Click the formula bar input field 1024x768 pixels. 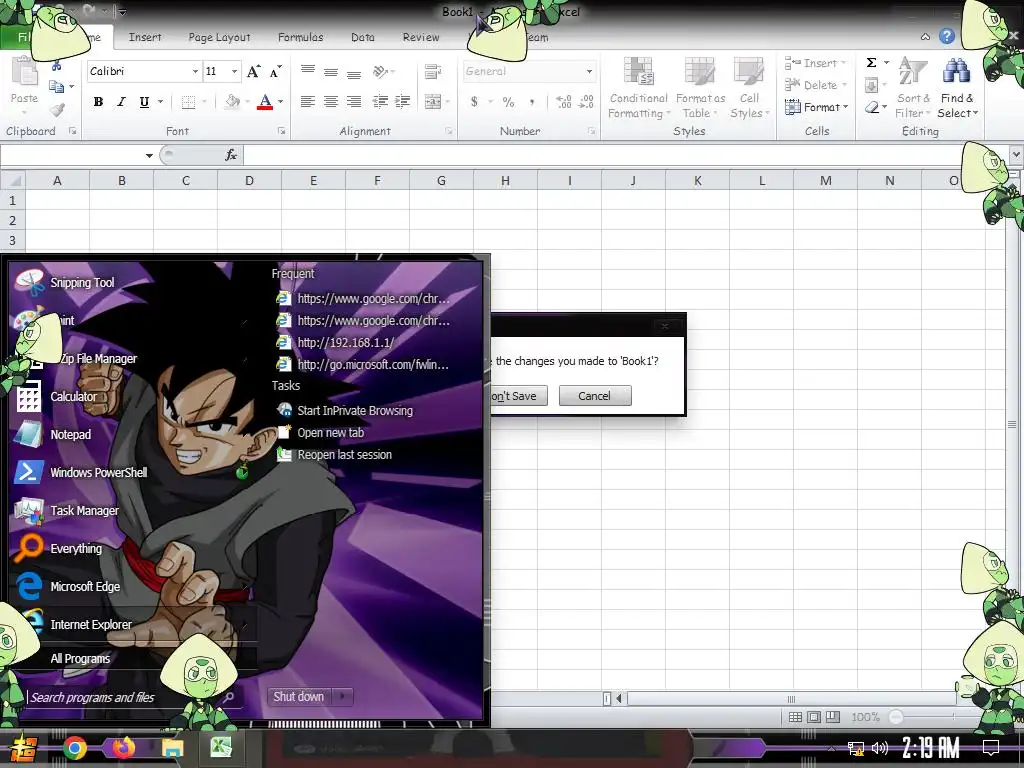[x=626, y=155]
